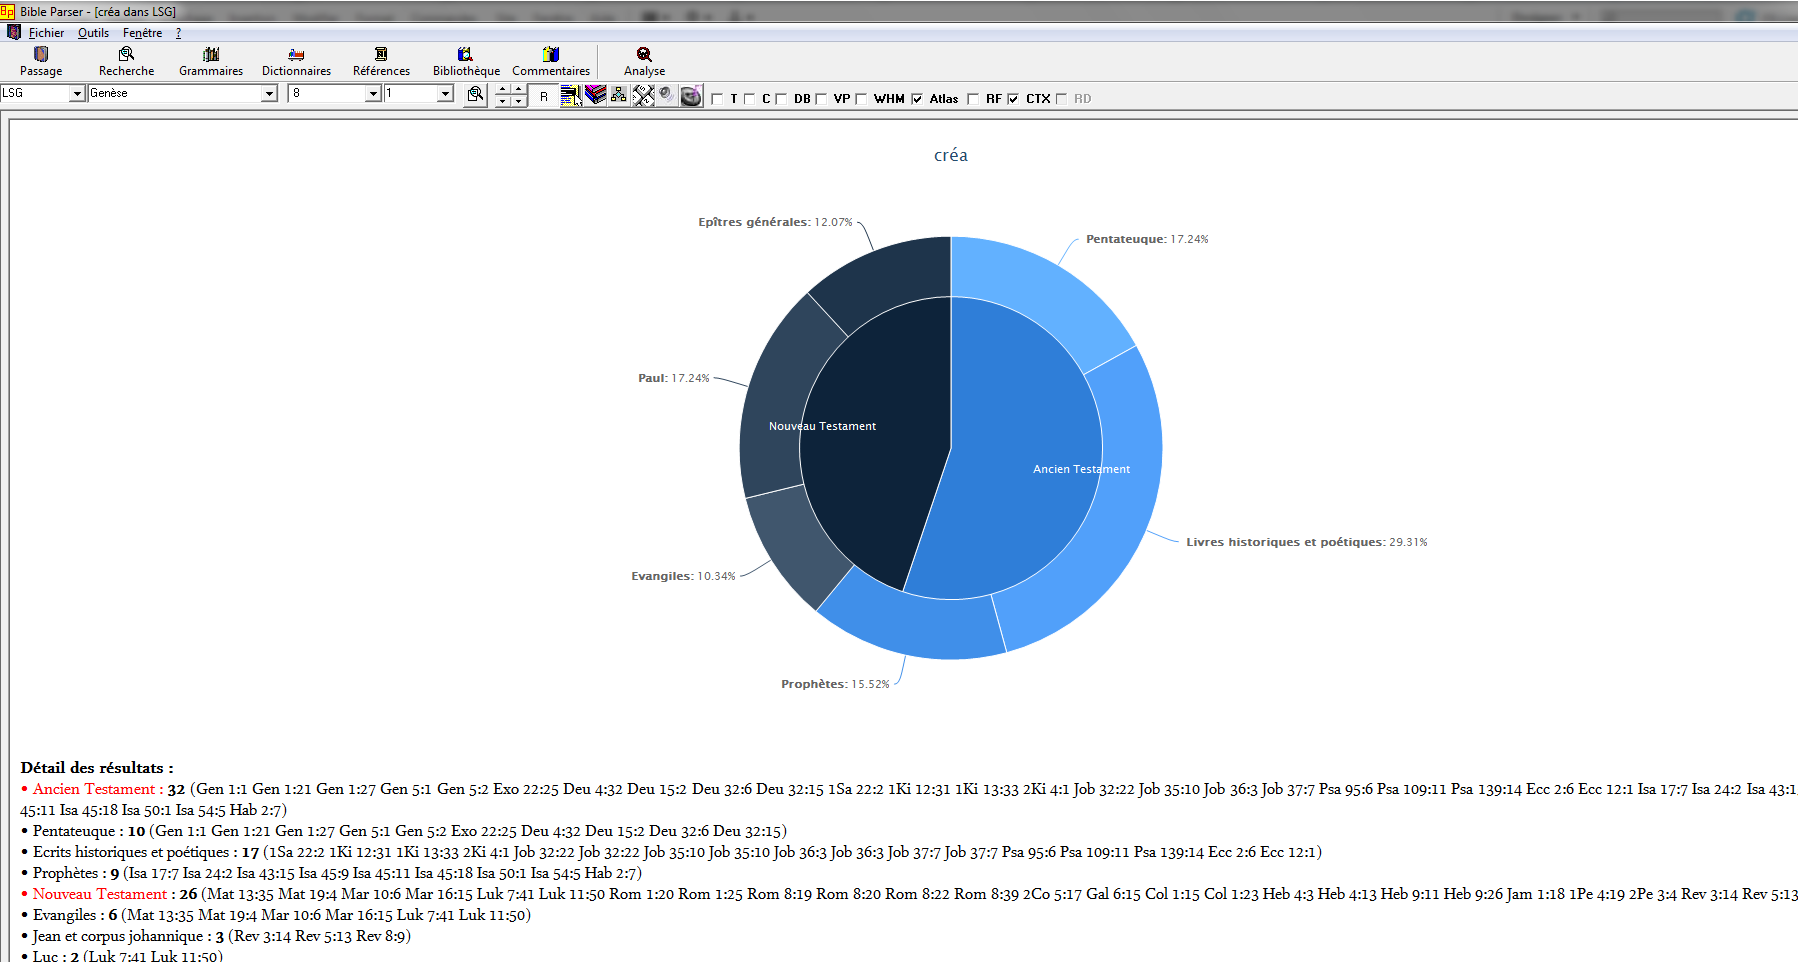Viewport: 1798px width, 962px height.
Task: Enable the WHM checkbox
Action: click(861, 99)
